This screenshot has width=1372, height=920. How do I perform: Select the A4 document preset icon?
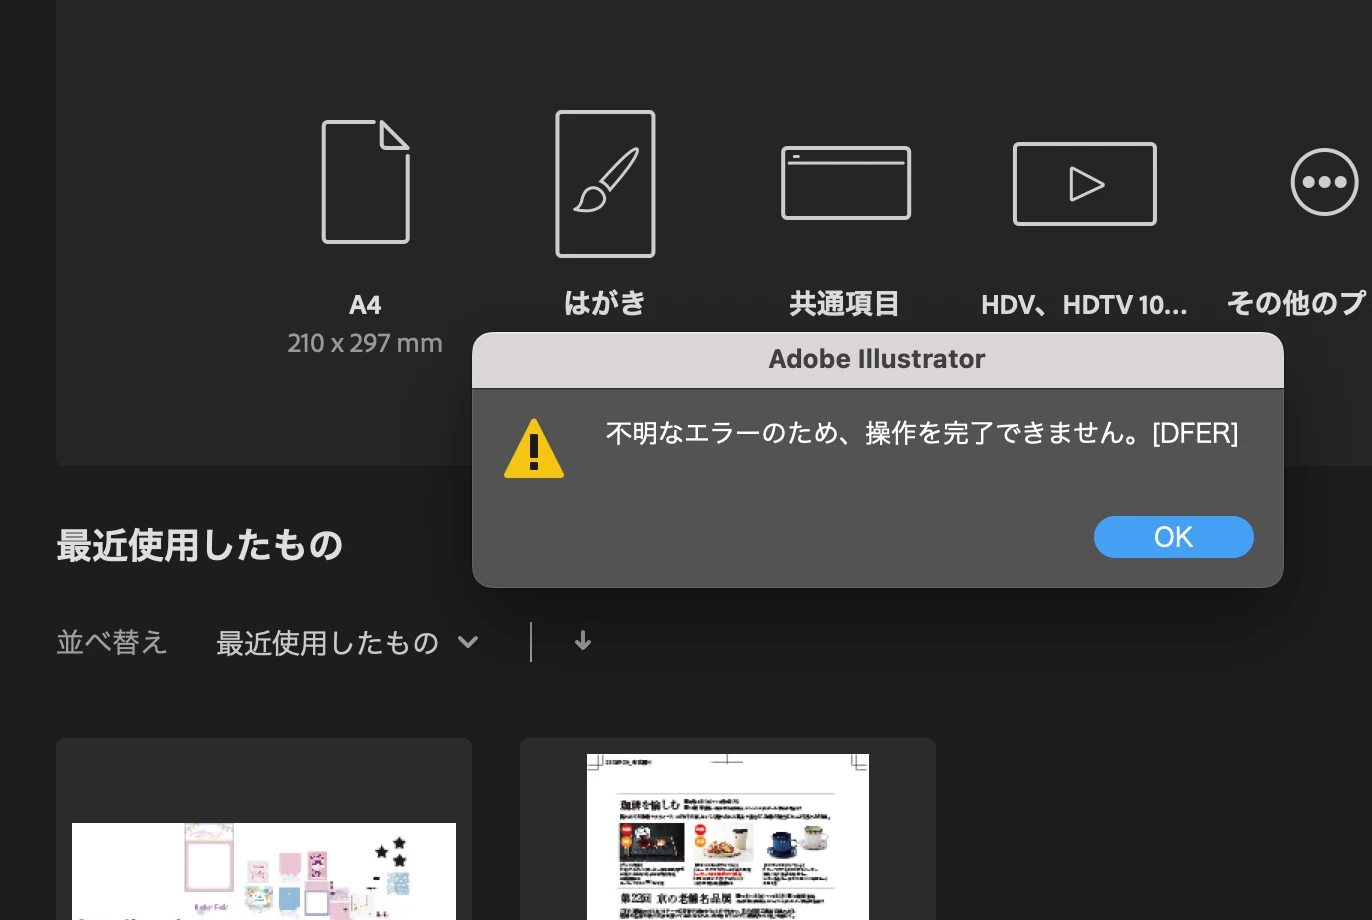365,182
